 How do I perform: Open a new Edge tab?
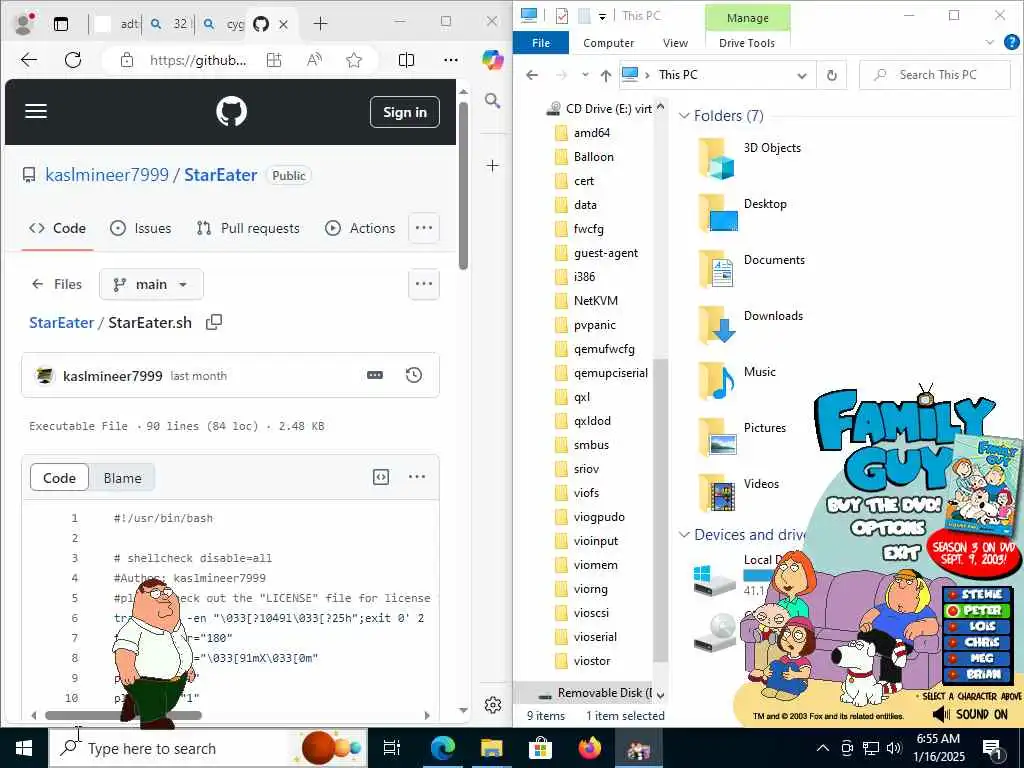click(320, 24)
